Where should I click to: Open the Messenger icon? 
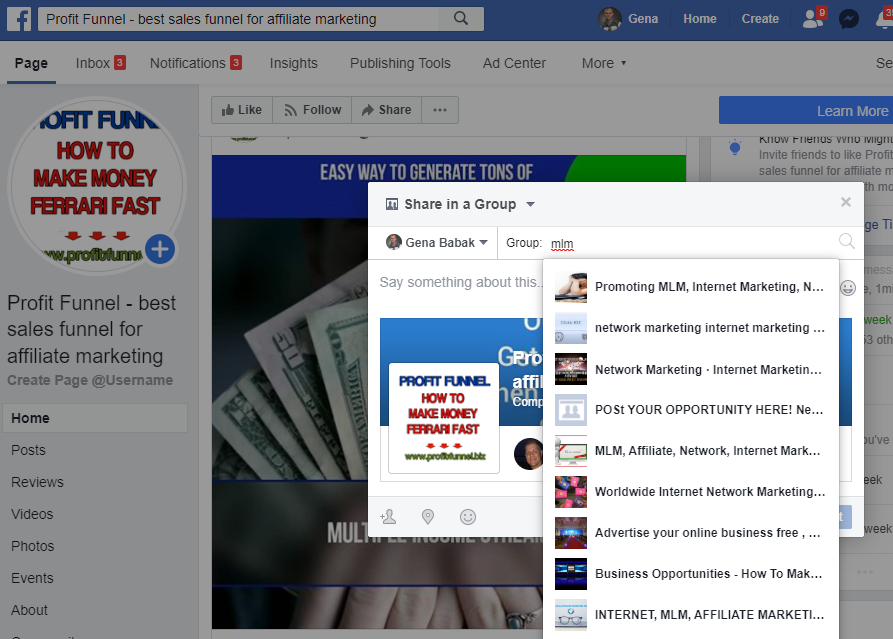point(849,19)
